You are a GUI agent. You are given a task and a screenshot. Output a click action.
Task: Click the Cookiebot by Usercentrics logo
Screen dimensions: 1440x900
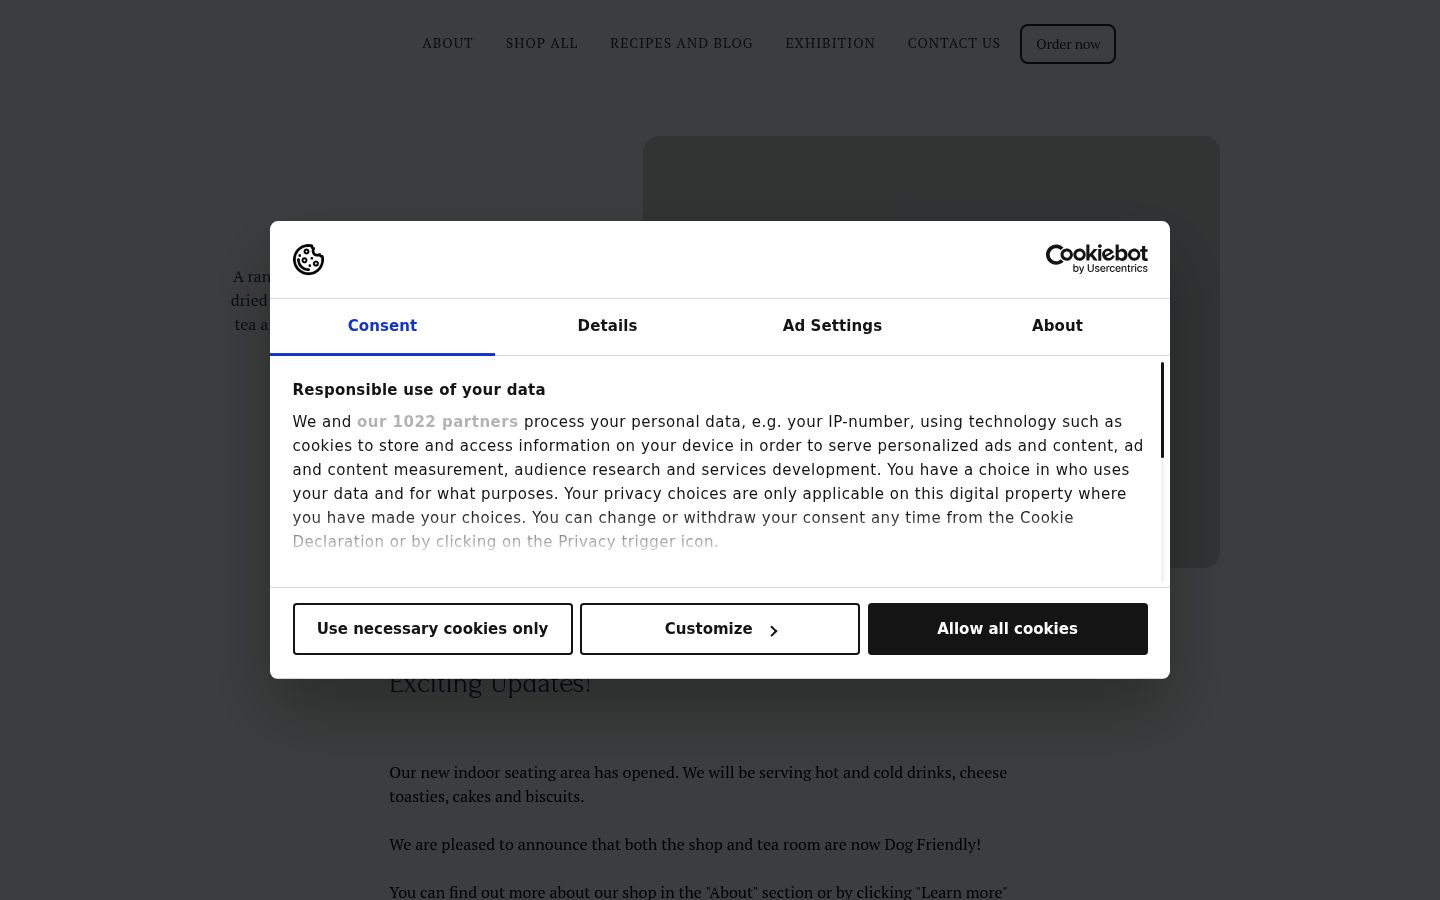point(1096,259)
